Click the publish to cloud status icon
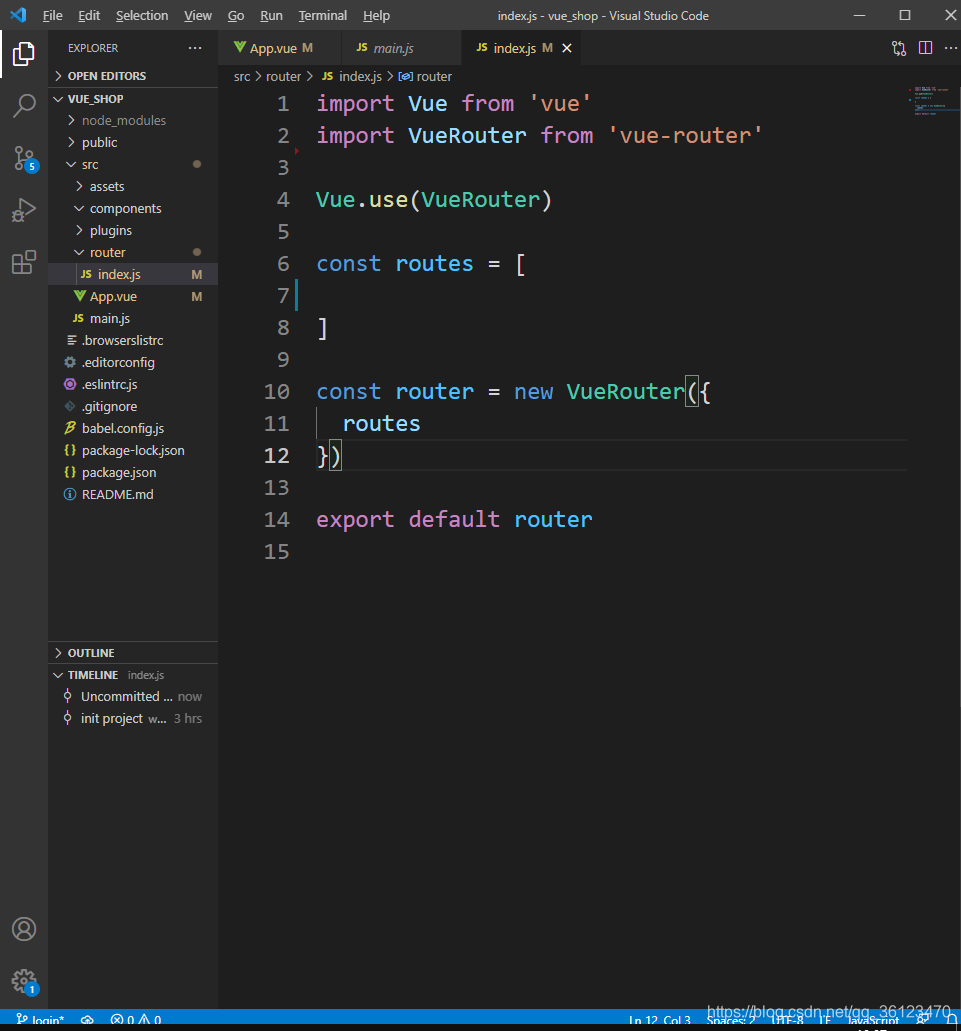961x1031 pixels. [87, 1020]
